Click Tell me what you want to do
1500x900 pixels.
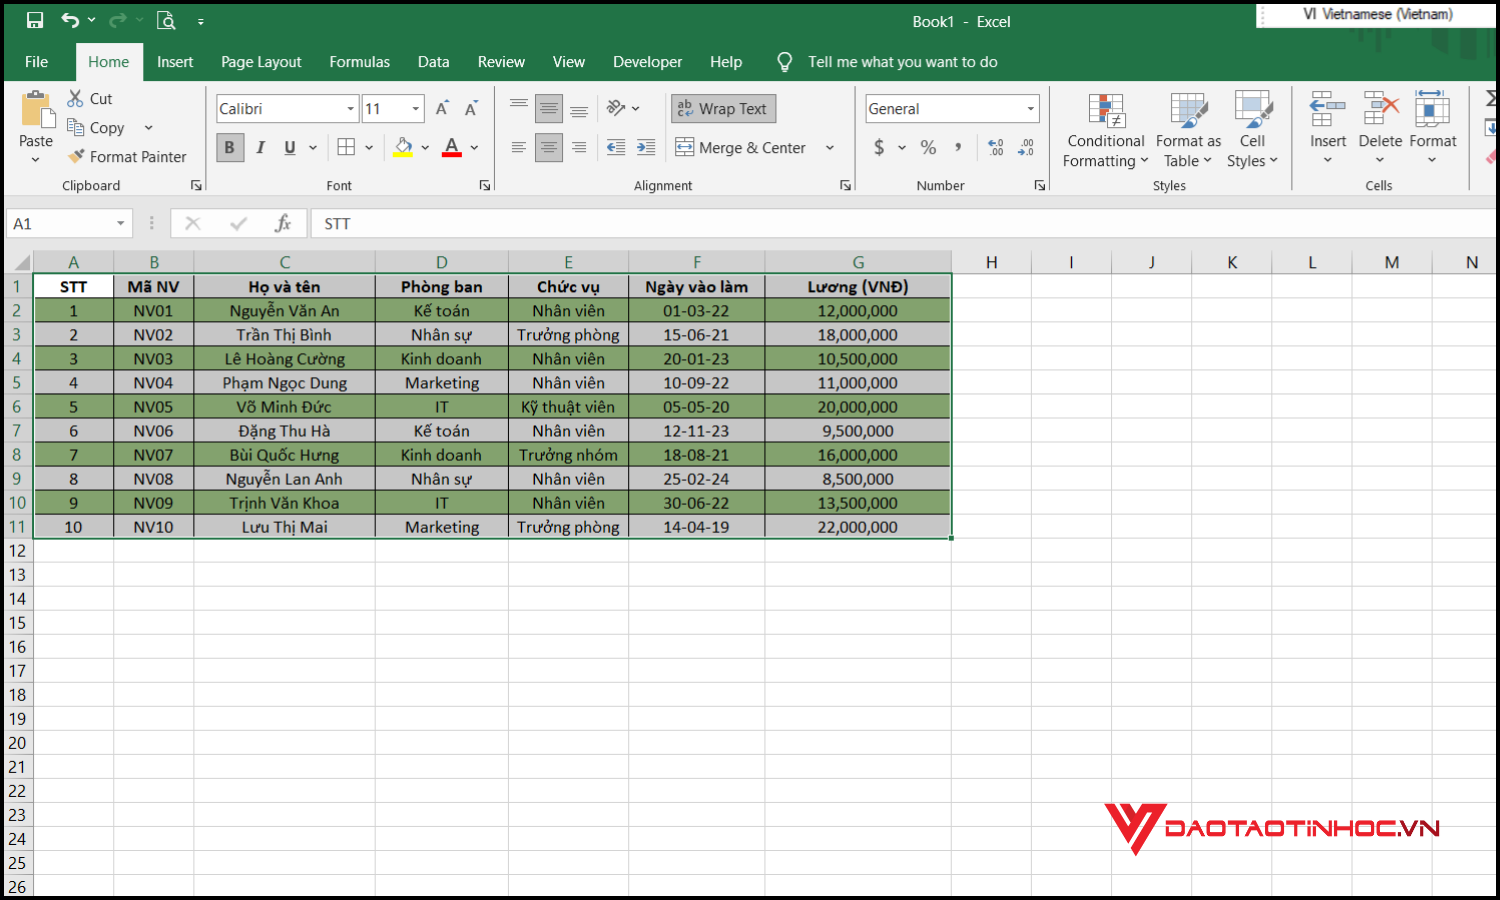902,61
